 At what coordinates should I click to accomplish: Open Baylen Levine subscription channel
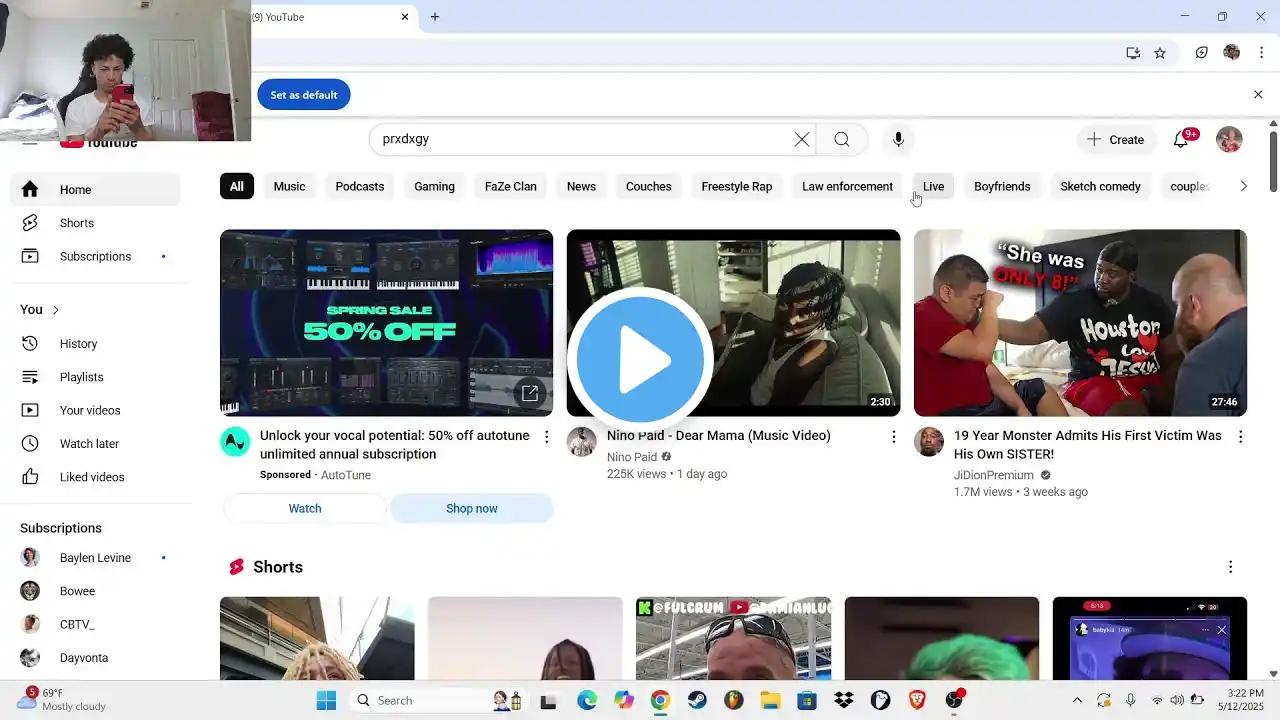(95, 558)
